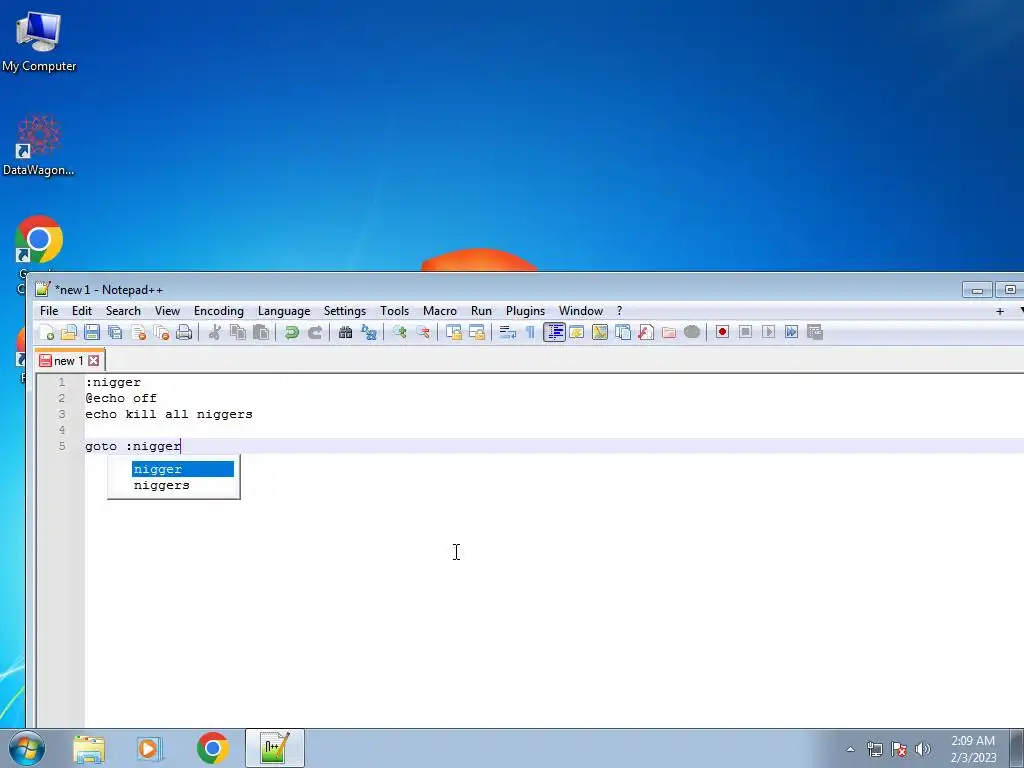Click the Paste toolbar icon
This screenshot has height=768, width=1024.
pos(261,332)
